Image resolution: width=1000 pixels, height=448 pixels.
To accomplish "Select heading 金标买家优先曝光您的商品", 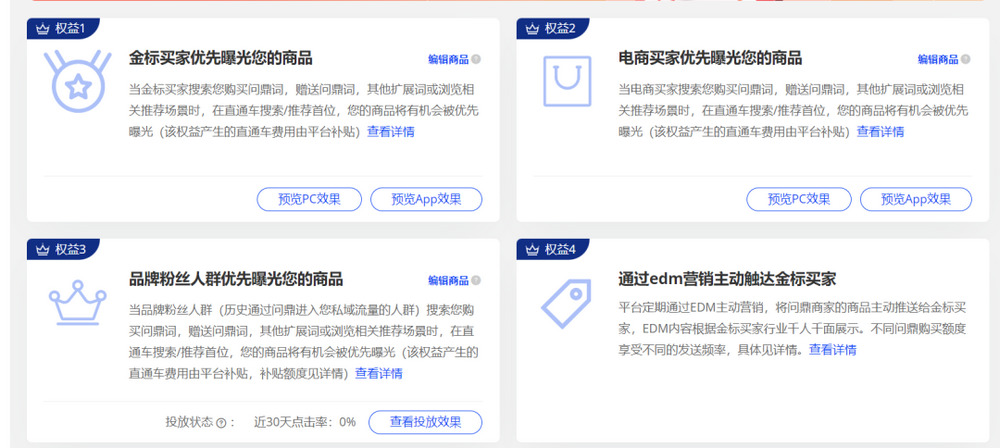I will 221,58.
